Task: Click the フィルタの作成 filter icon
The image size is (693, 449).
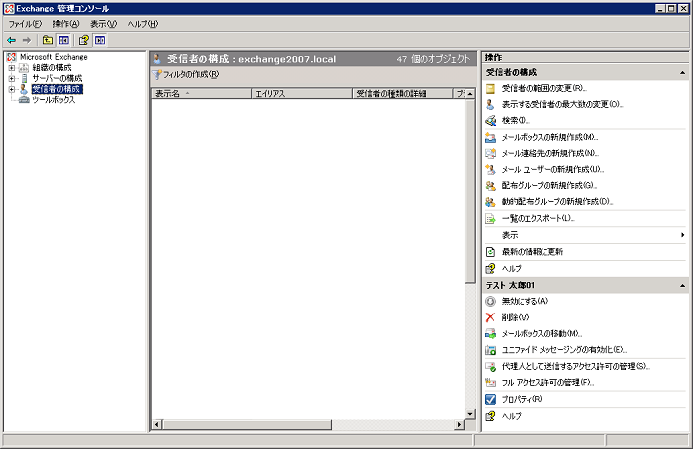Action: click(x=157, y=75)
